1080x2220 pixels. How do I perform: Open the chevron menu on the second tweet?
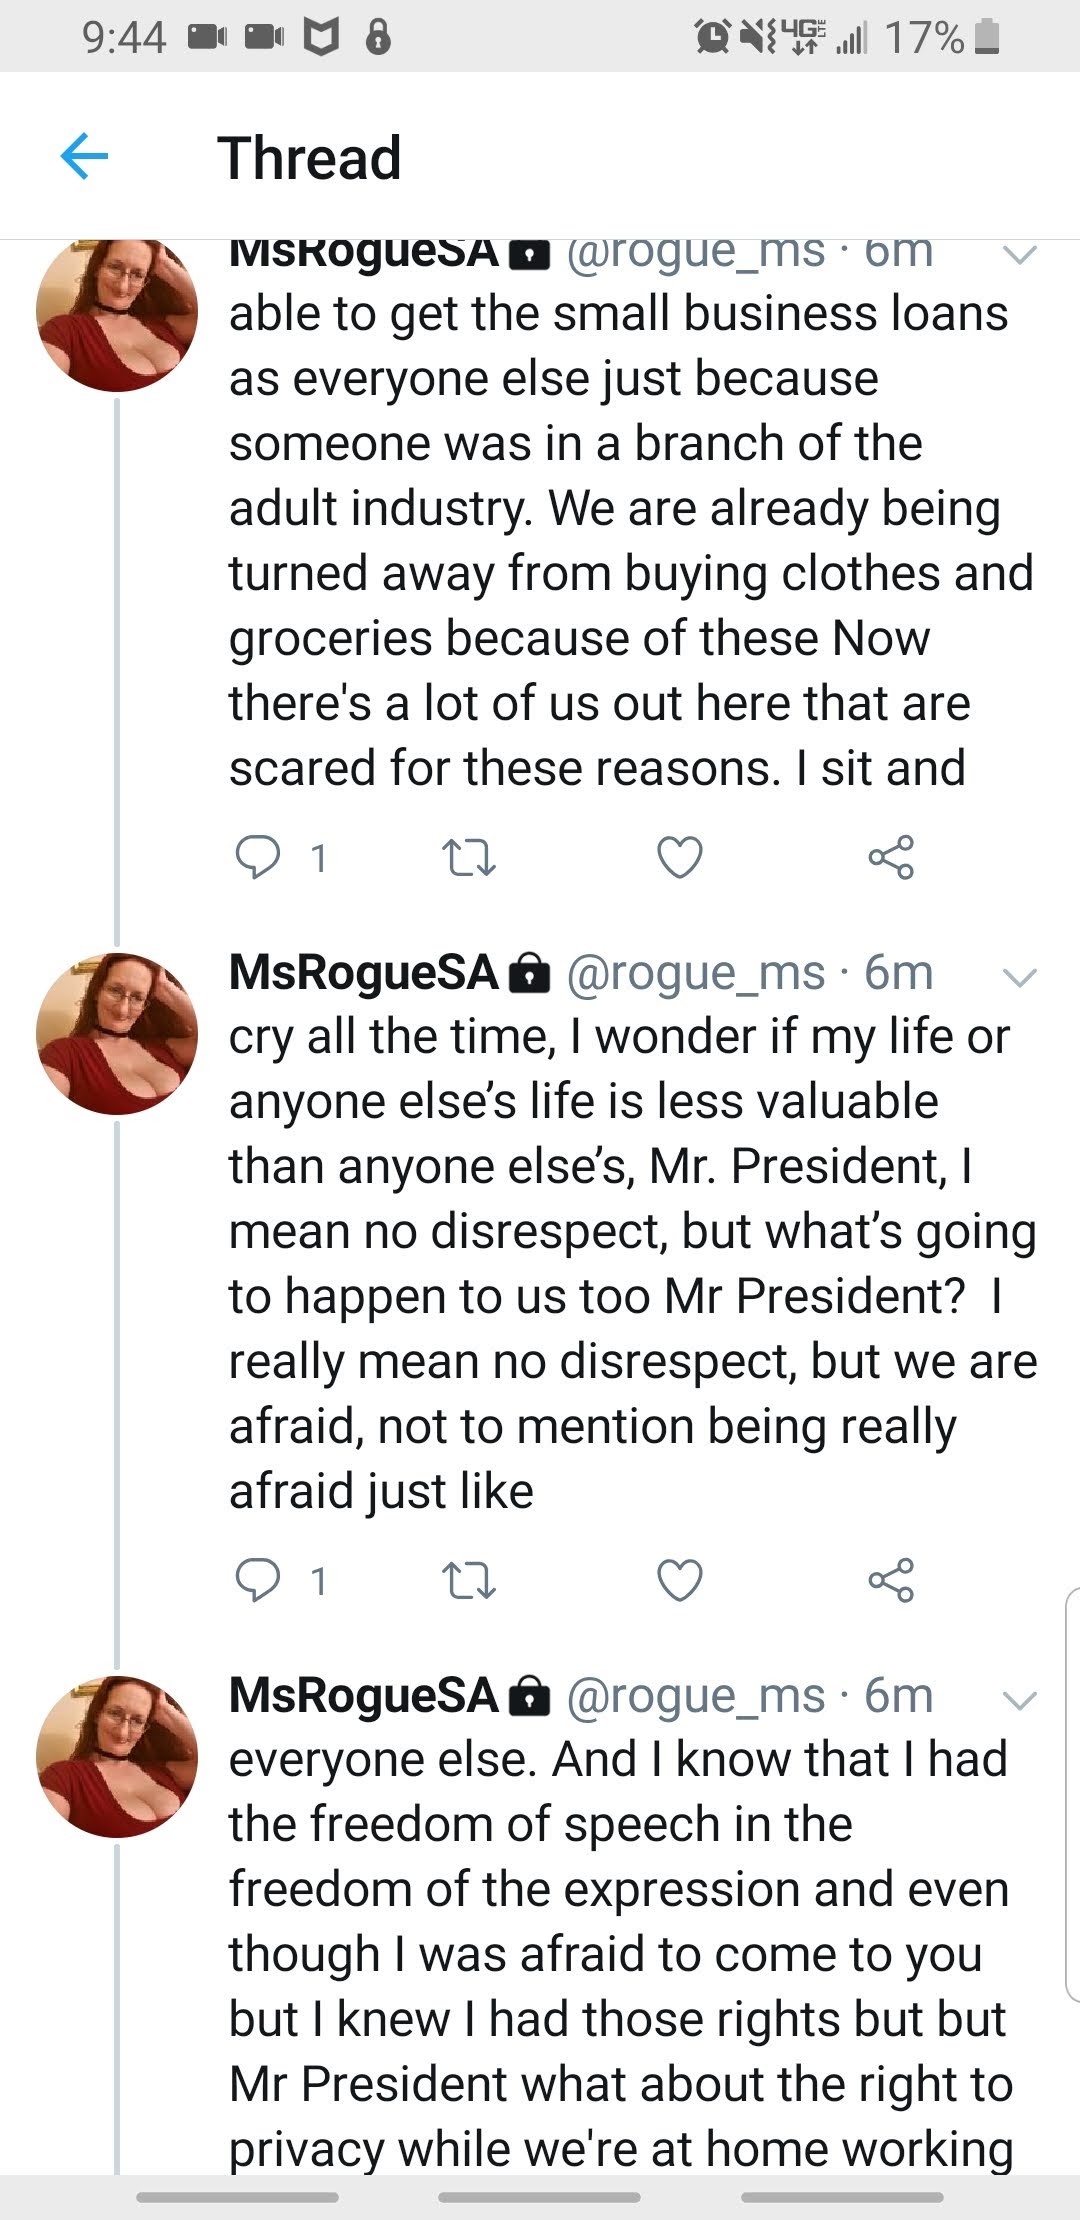1019,977
